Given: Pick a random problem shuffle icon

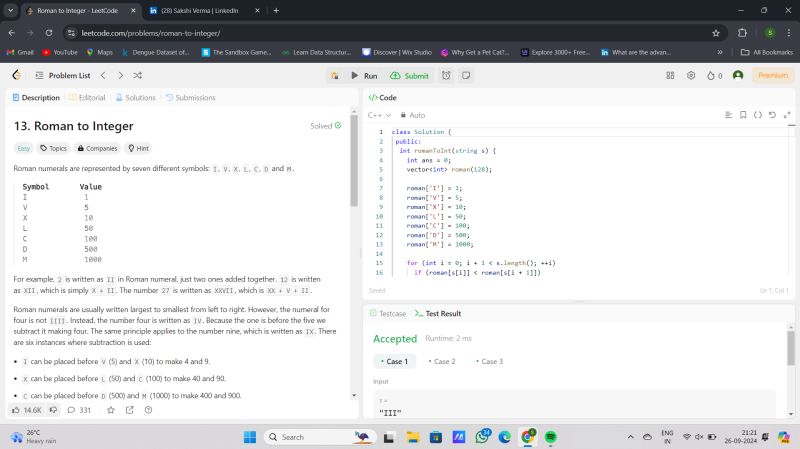Looking at the screenshot, I should tap(138, 76).
